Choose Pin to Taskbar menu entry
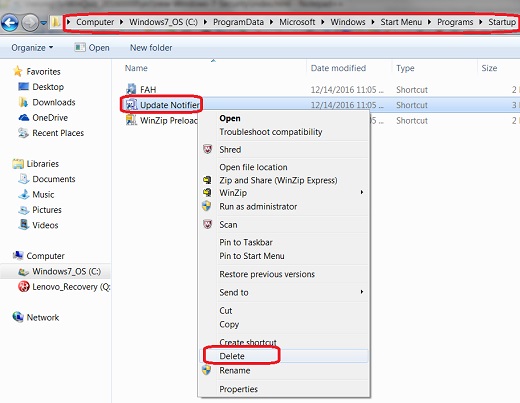 [246, 242]
